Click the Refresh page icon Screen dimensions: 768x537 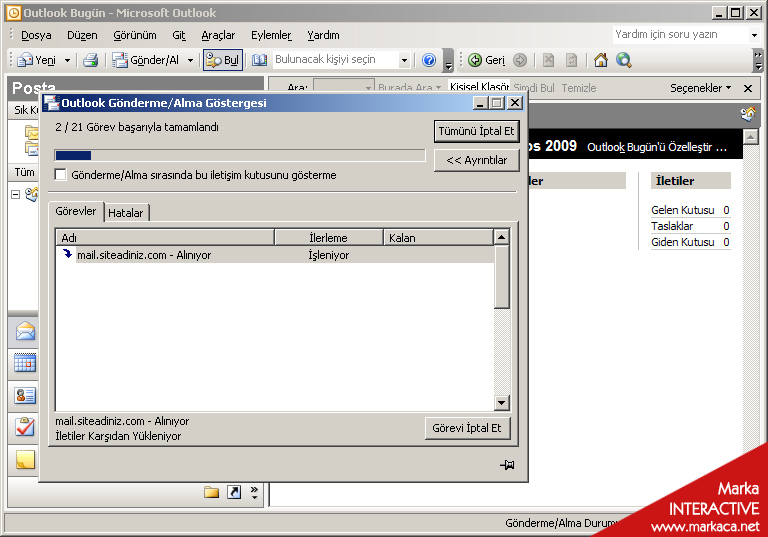pyautogui.click(x=572, y=60)
